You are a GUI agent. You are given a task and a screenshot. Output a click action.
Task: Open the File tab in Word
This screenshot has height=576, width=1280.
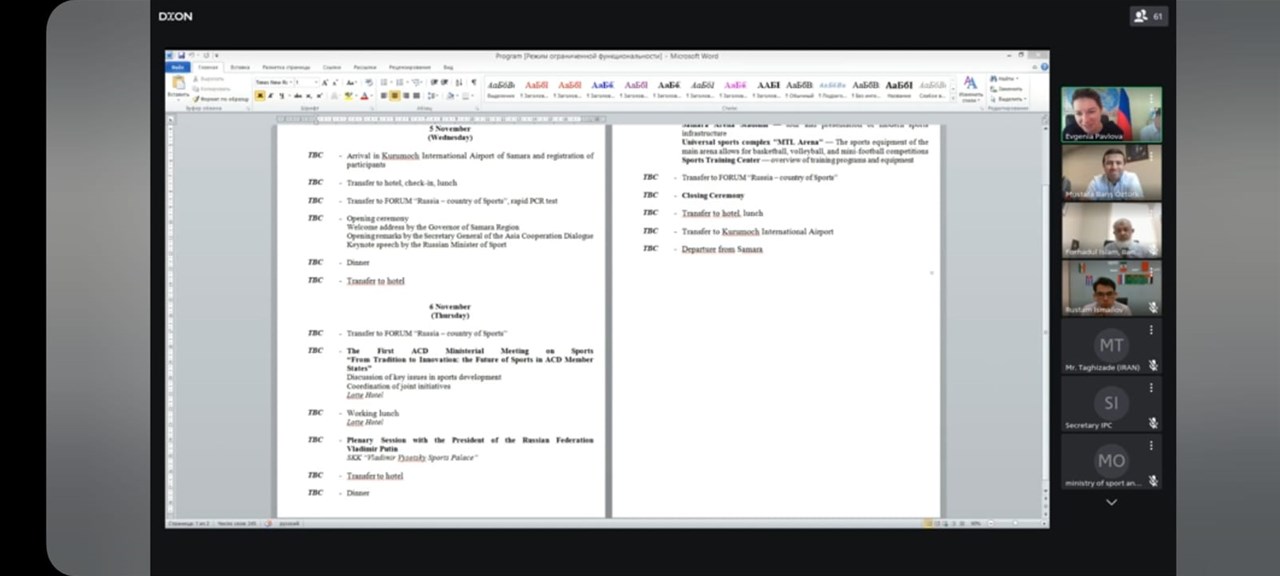pyautogui.click(x=177, y=67)
